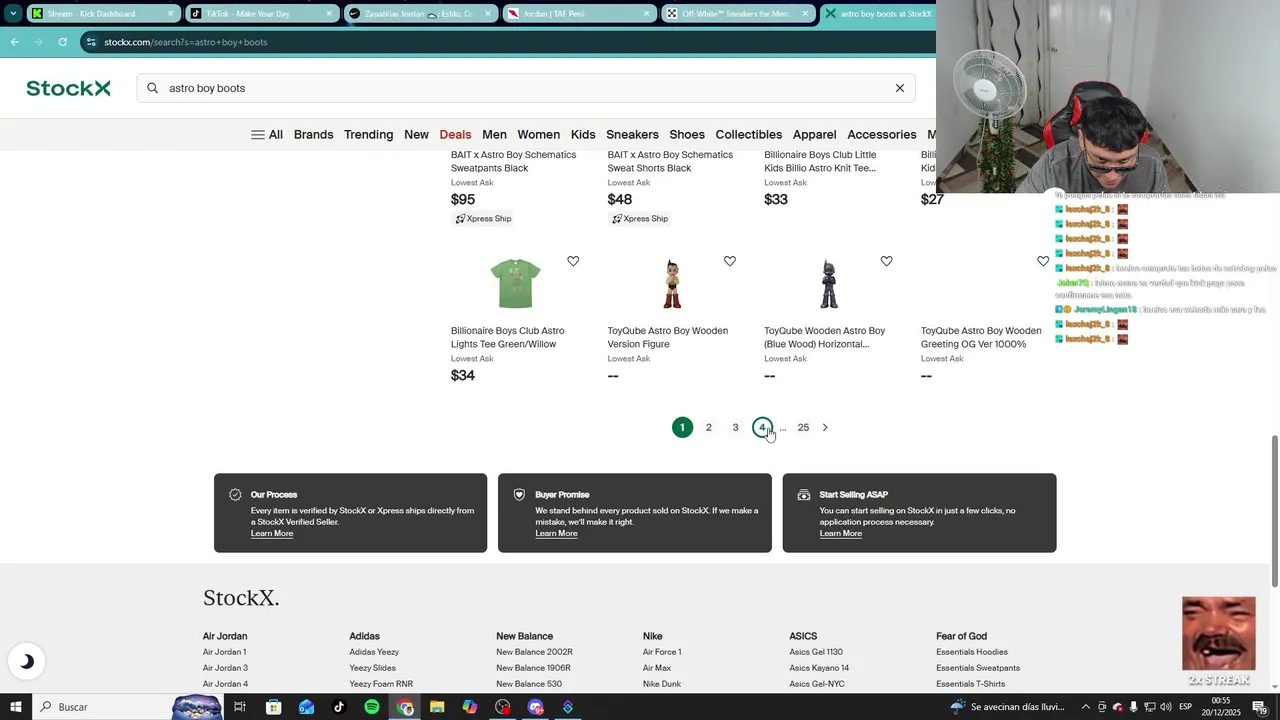Open the Essentials Hoodies footer link
The width and height of the screenshot is (1280, 720).
pyautogui.click(x=972, y=652)
